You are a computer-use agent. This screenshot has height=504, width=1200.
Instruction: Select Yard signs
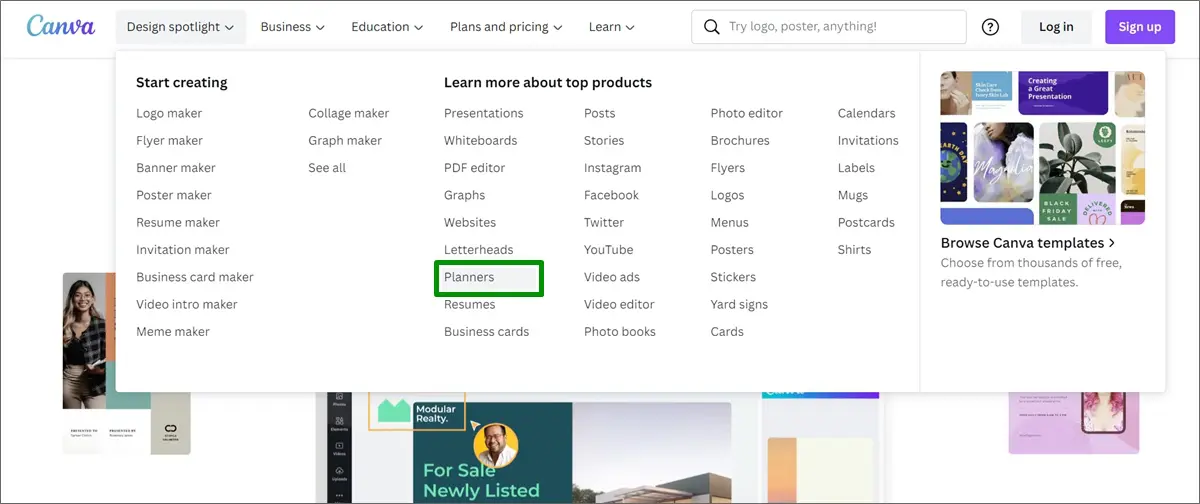coord(739,304)
